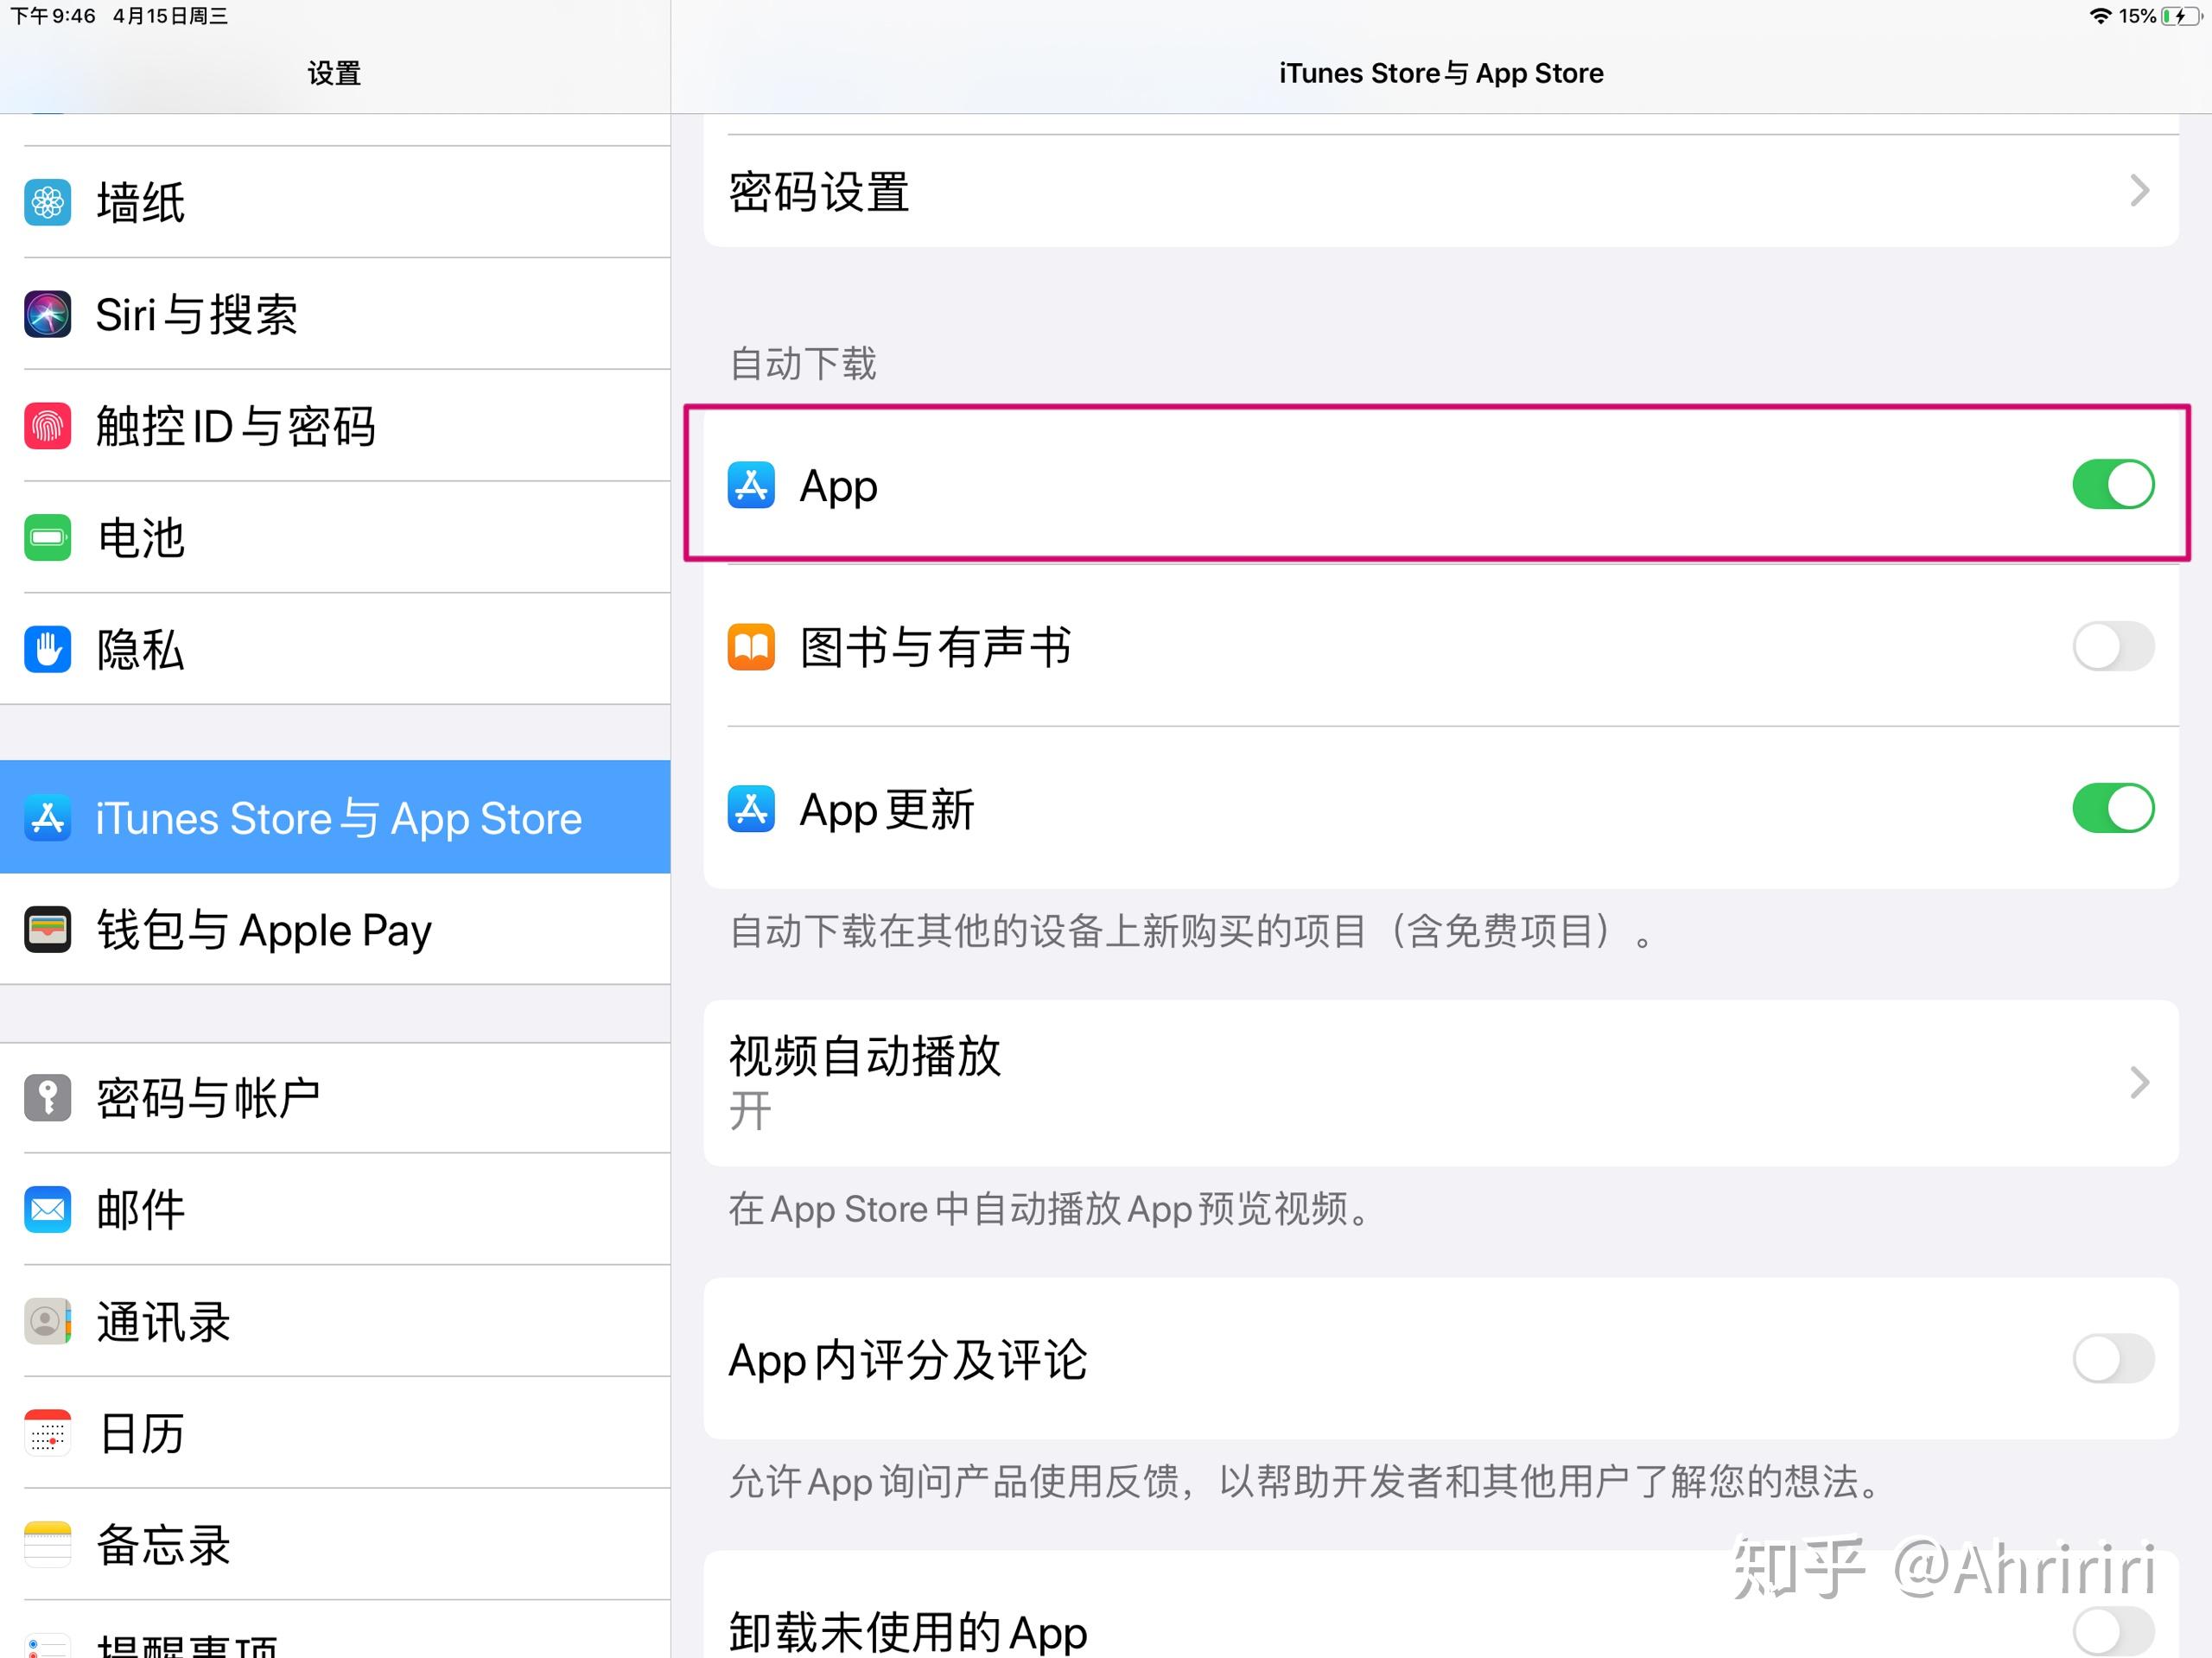The image size is (2212, 1658).
Task: Open 钱包与Apple Pay settings
Action: 335,930
